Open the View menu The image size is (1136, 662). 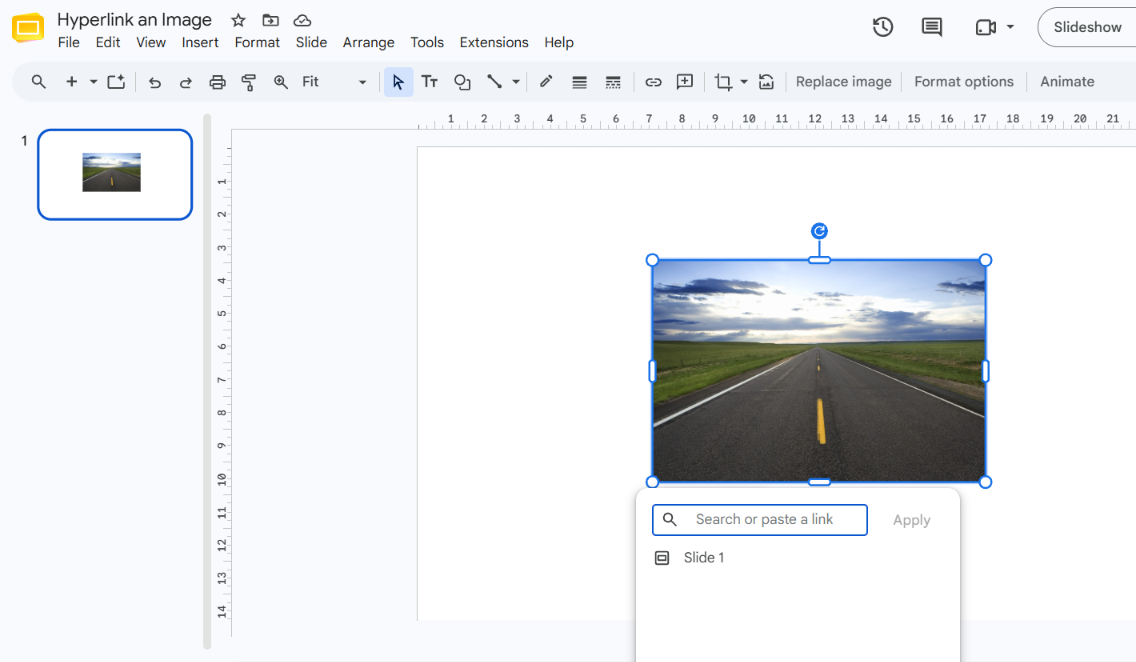click(x=151, y=43)
